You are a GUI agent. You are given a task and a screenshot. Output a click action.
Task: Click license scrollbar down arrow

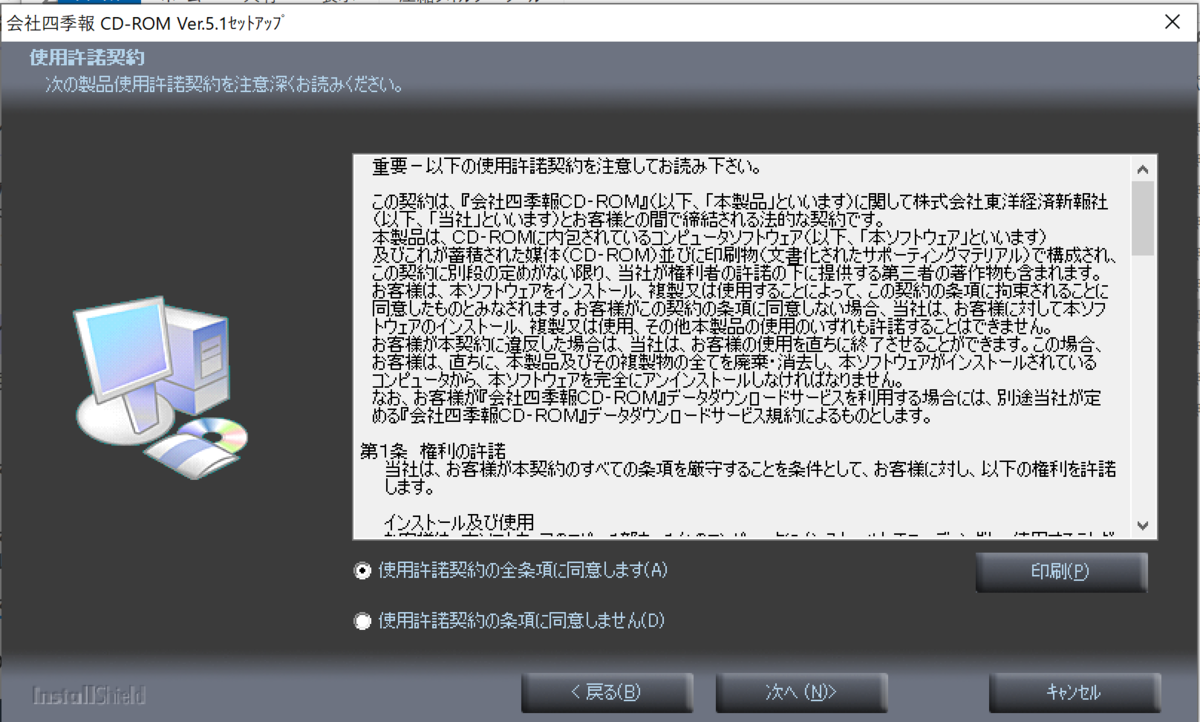[1145, 526]
